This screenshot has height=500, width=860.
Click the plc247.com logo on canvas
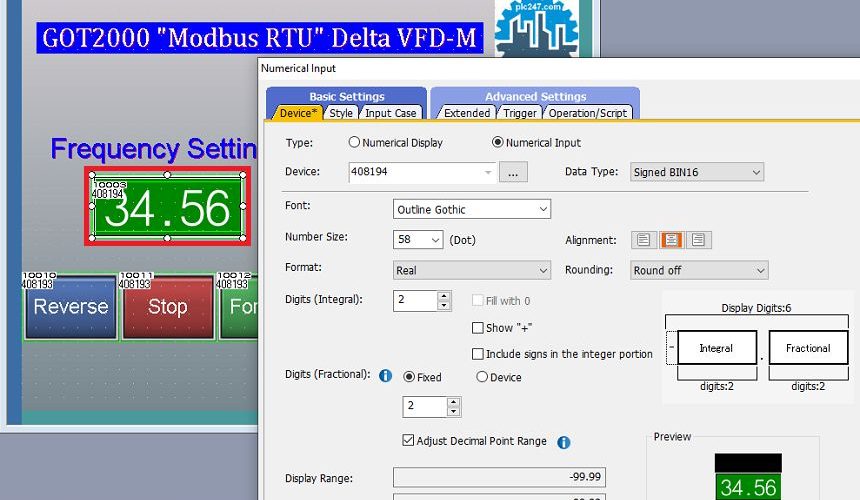tap(537, 29)
